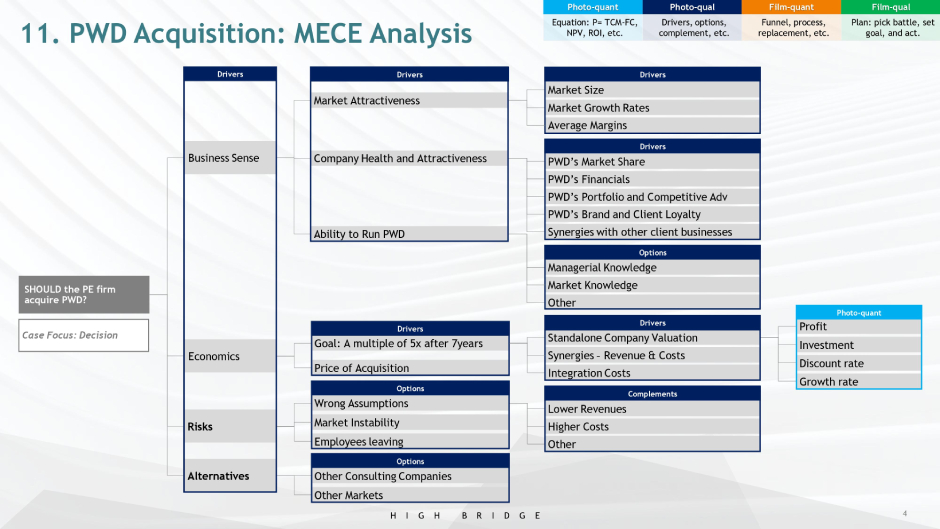Viewport: 940px width, 529px height.
Task: Click the "Wrong Assumptions" risk option
Action: click(409, 404)
